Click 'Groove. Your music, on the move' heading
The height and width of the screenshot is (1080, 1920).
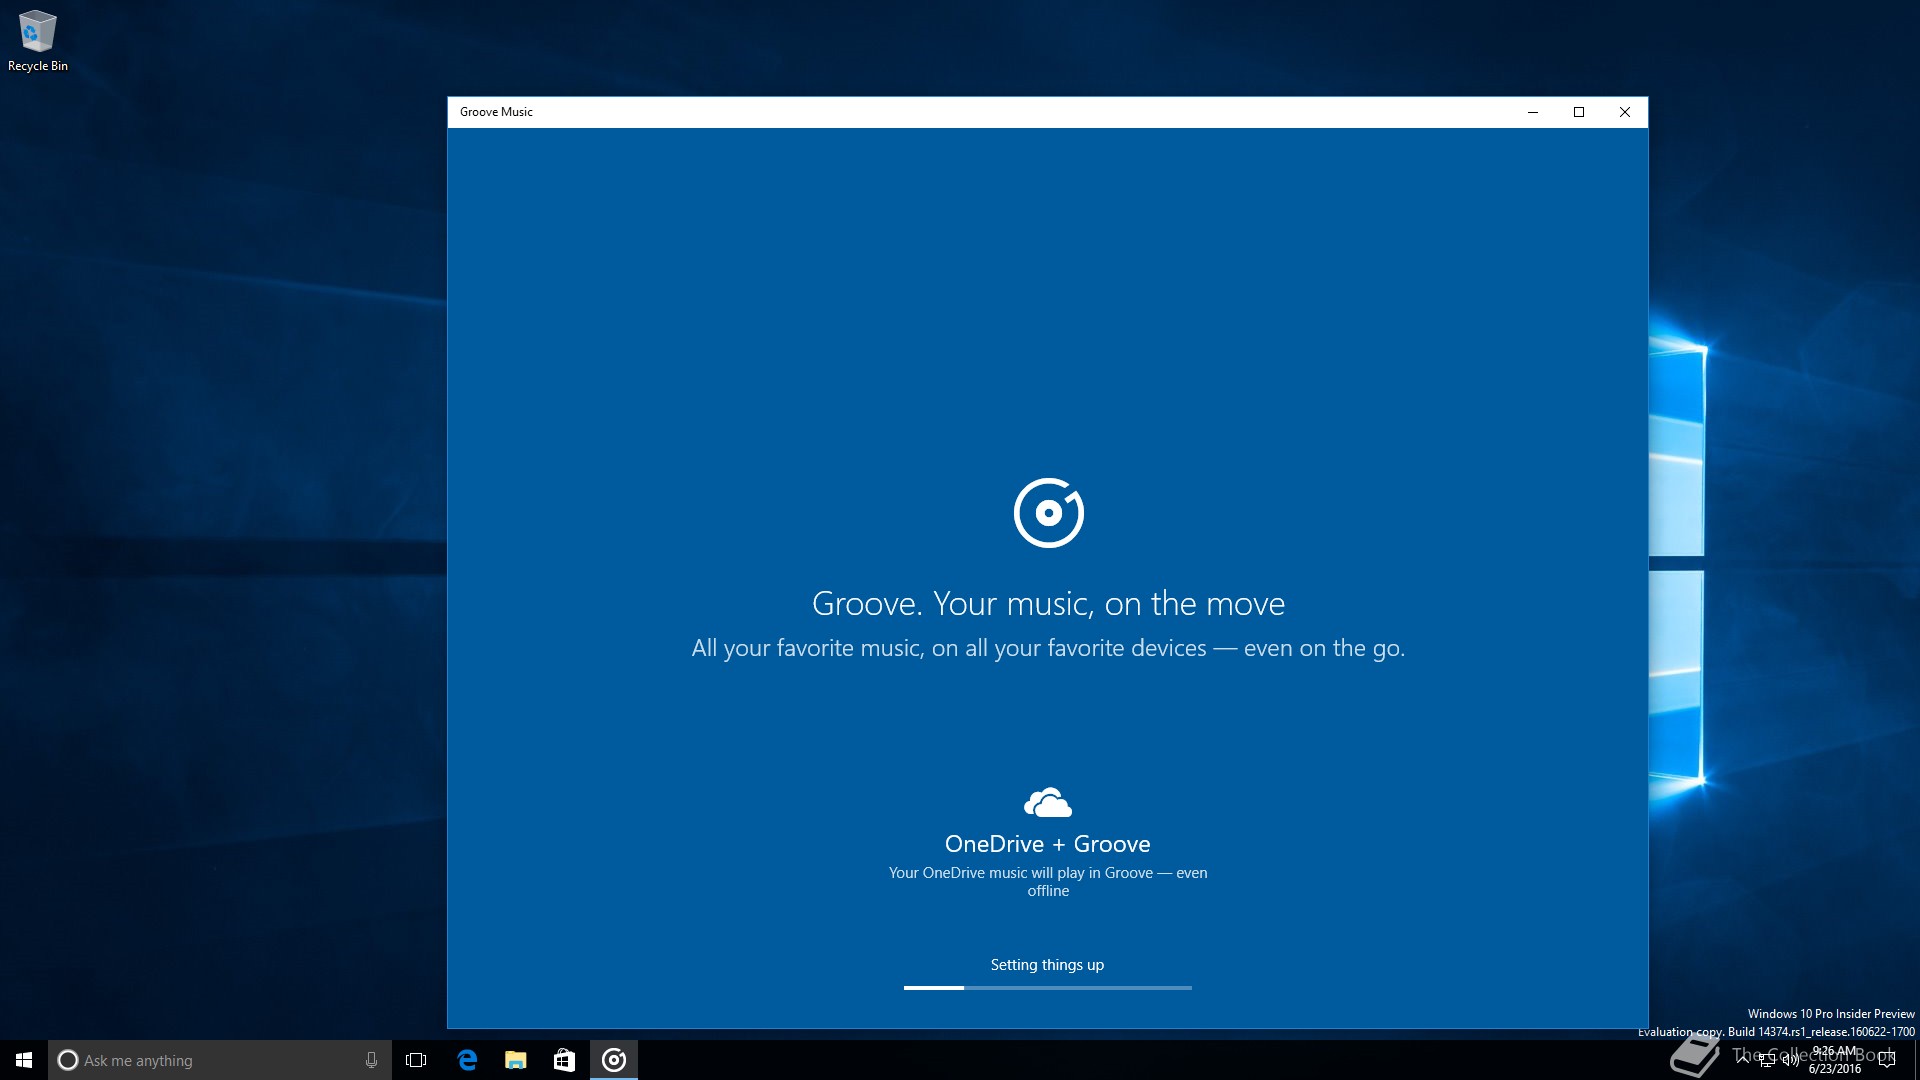click(1048, 603)
